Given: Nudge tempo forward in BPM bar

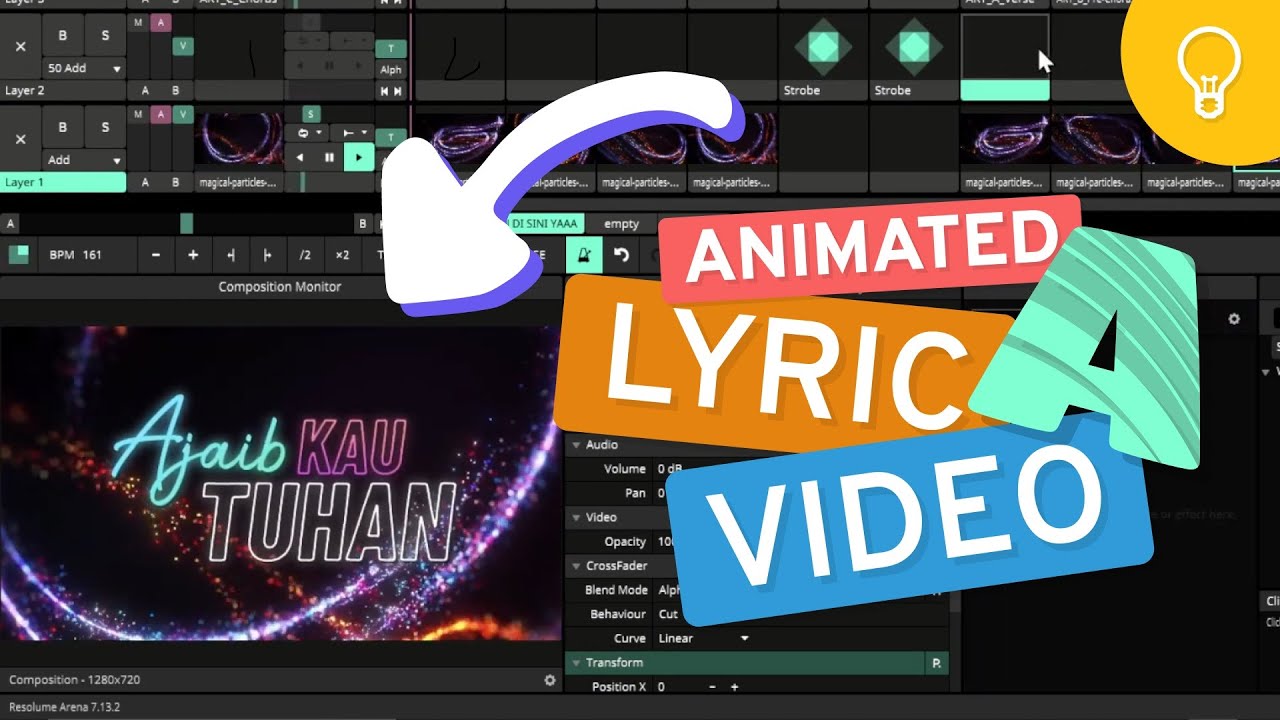Looking at the screenshot, I should [x=267, y=255].
